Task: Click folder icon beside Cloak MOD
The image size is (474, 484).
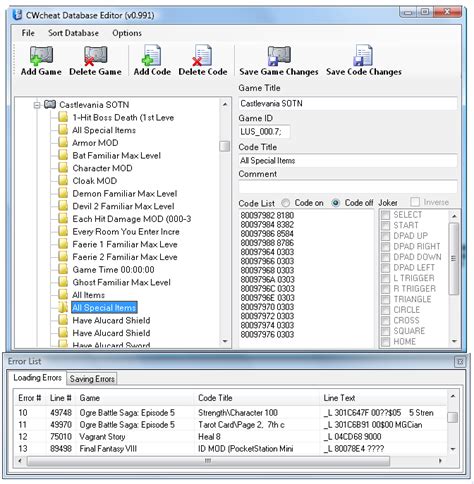Action: (63, 180)
